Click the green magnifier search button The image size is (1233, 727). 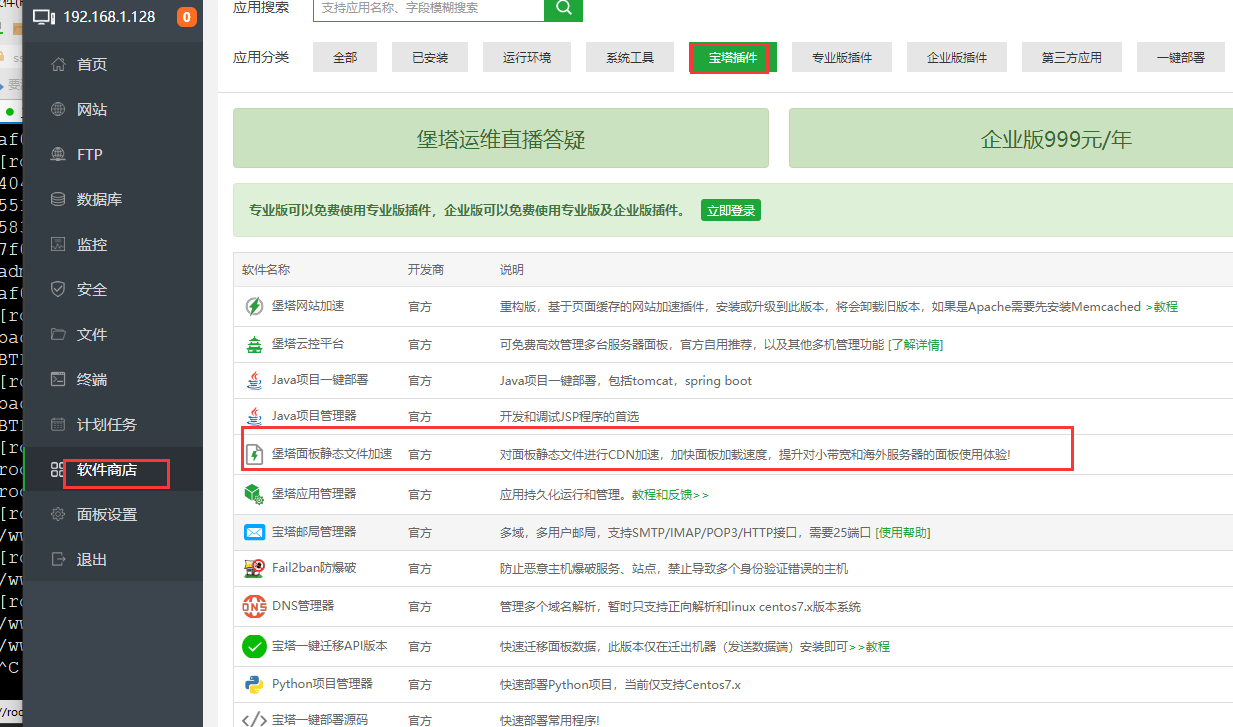pyautogui.click(x=563, y=8)
